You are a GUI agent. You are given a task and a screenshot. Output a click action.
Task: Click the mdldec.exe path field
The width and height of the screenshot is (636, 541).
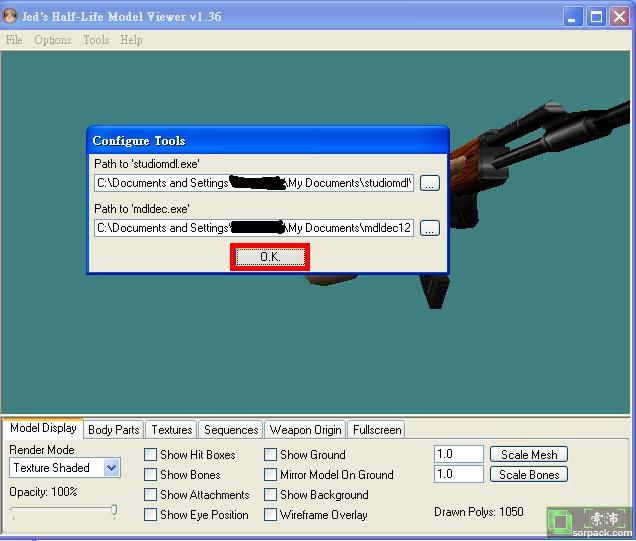[254, 228]
